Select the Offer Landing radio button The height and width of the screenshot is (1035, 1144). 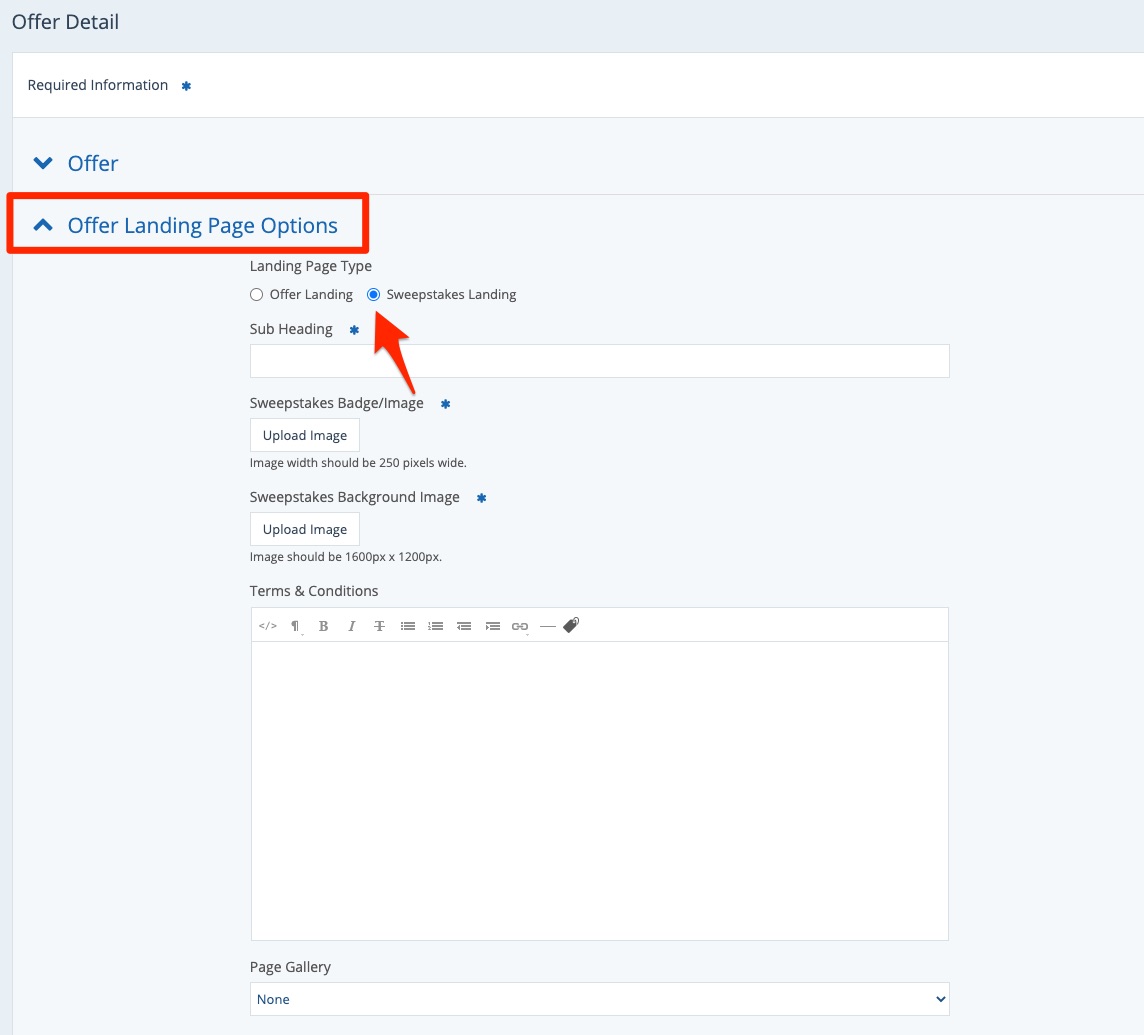[x=257, y=295]
